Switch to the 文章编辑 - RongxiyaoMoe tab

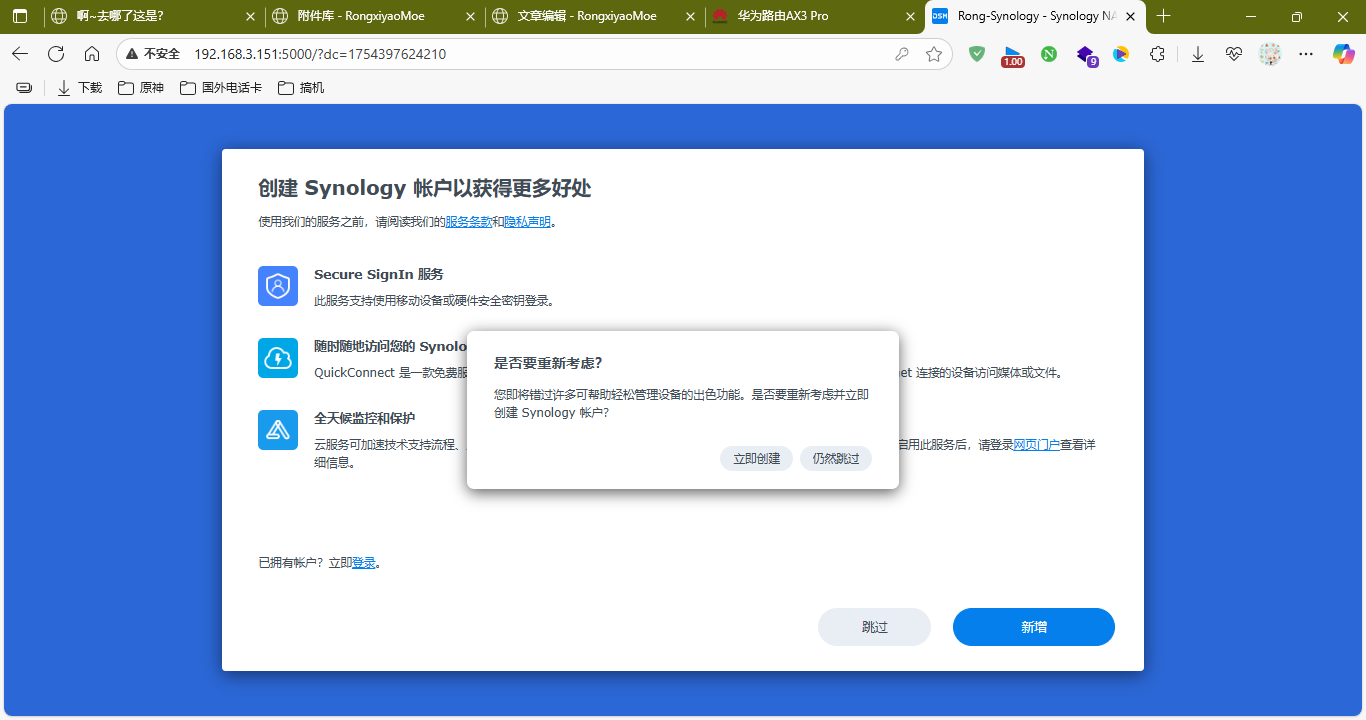pyautogui.click(x=595, y=16)
